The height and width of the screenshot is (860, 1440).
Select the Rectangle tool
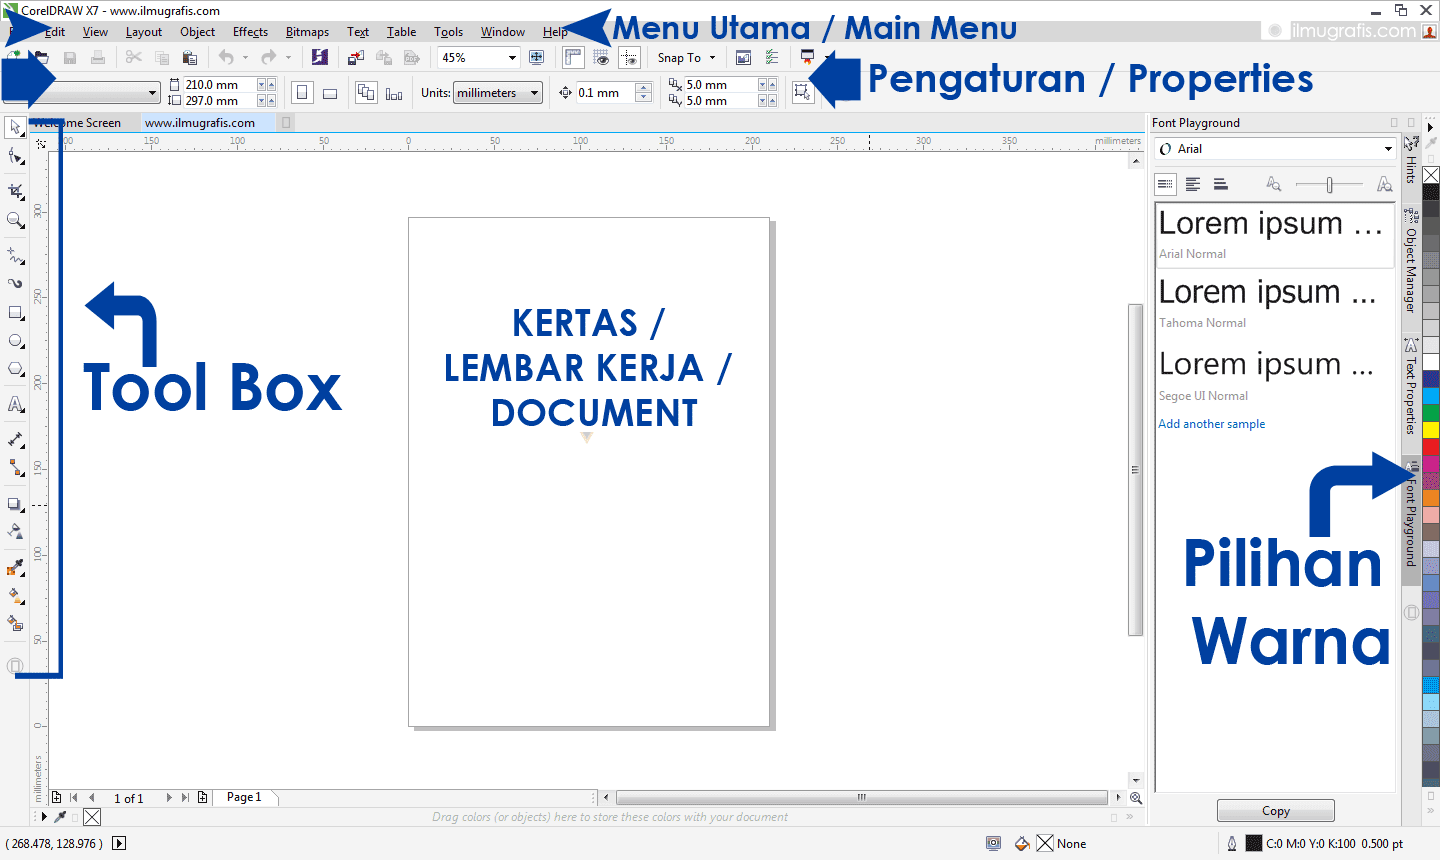[15, 312]
